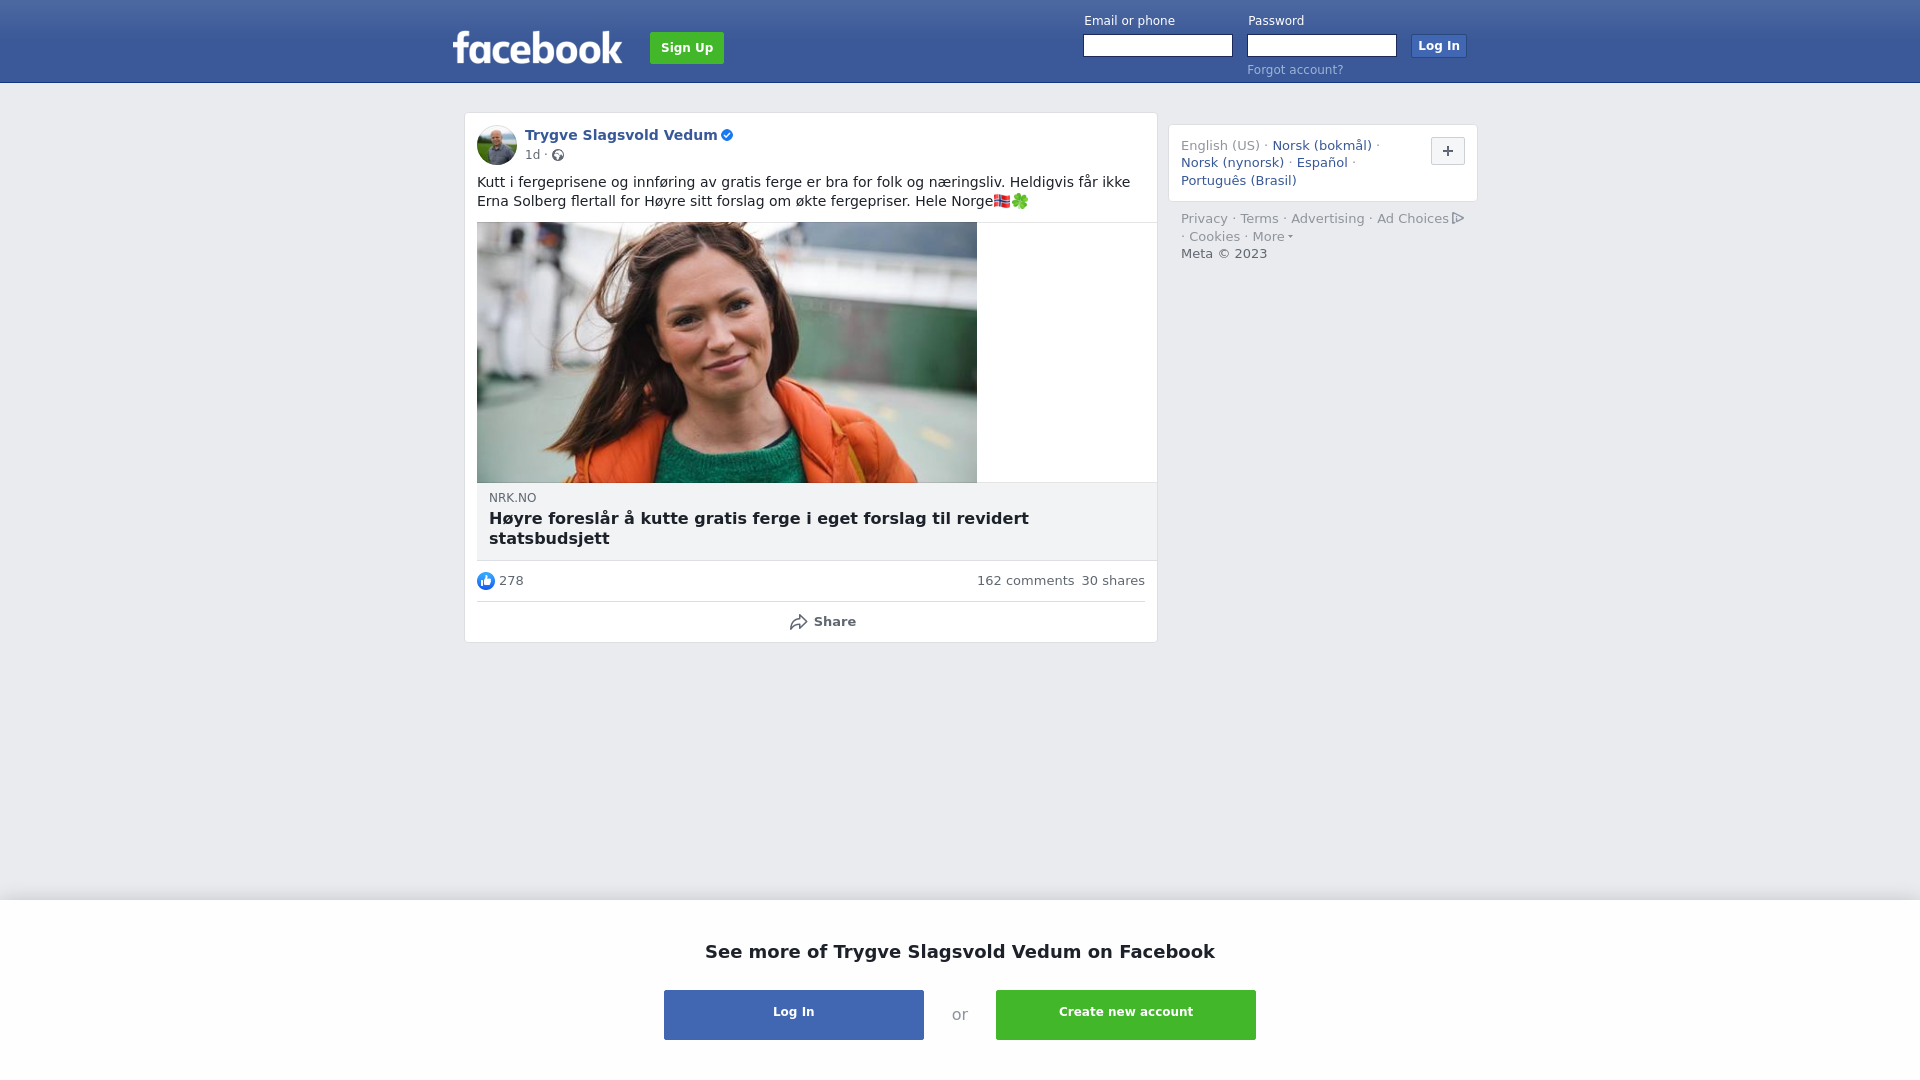Image resolution: width=1920 pixels, height=1080 pixels.
Task: Open the NRK article photo thumbnail
Action: pos(727,353)
